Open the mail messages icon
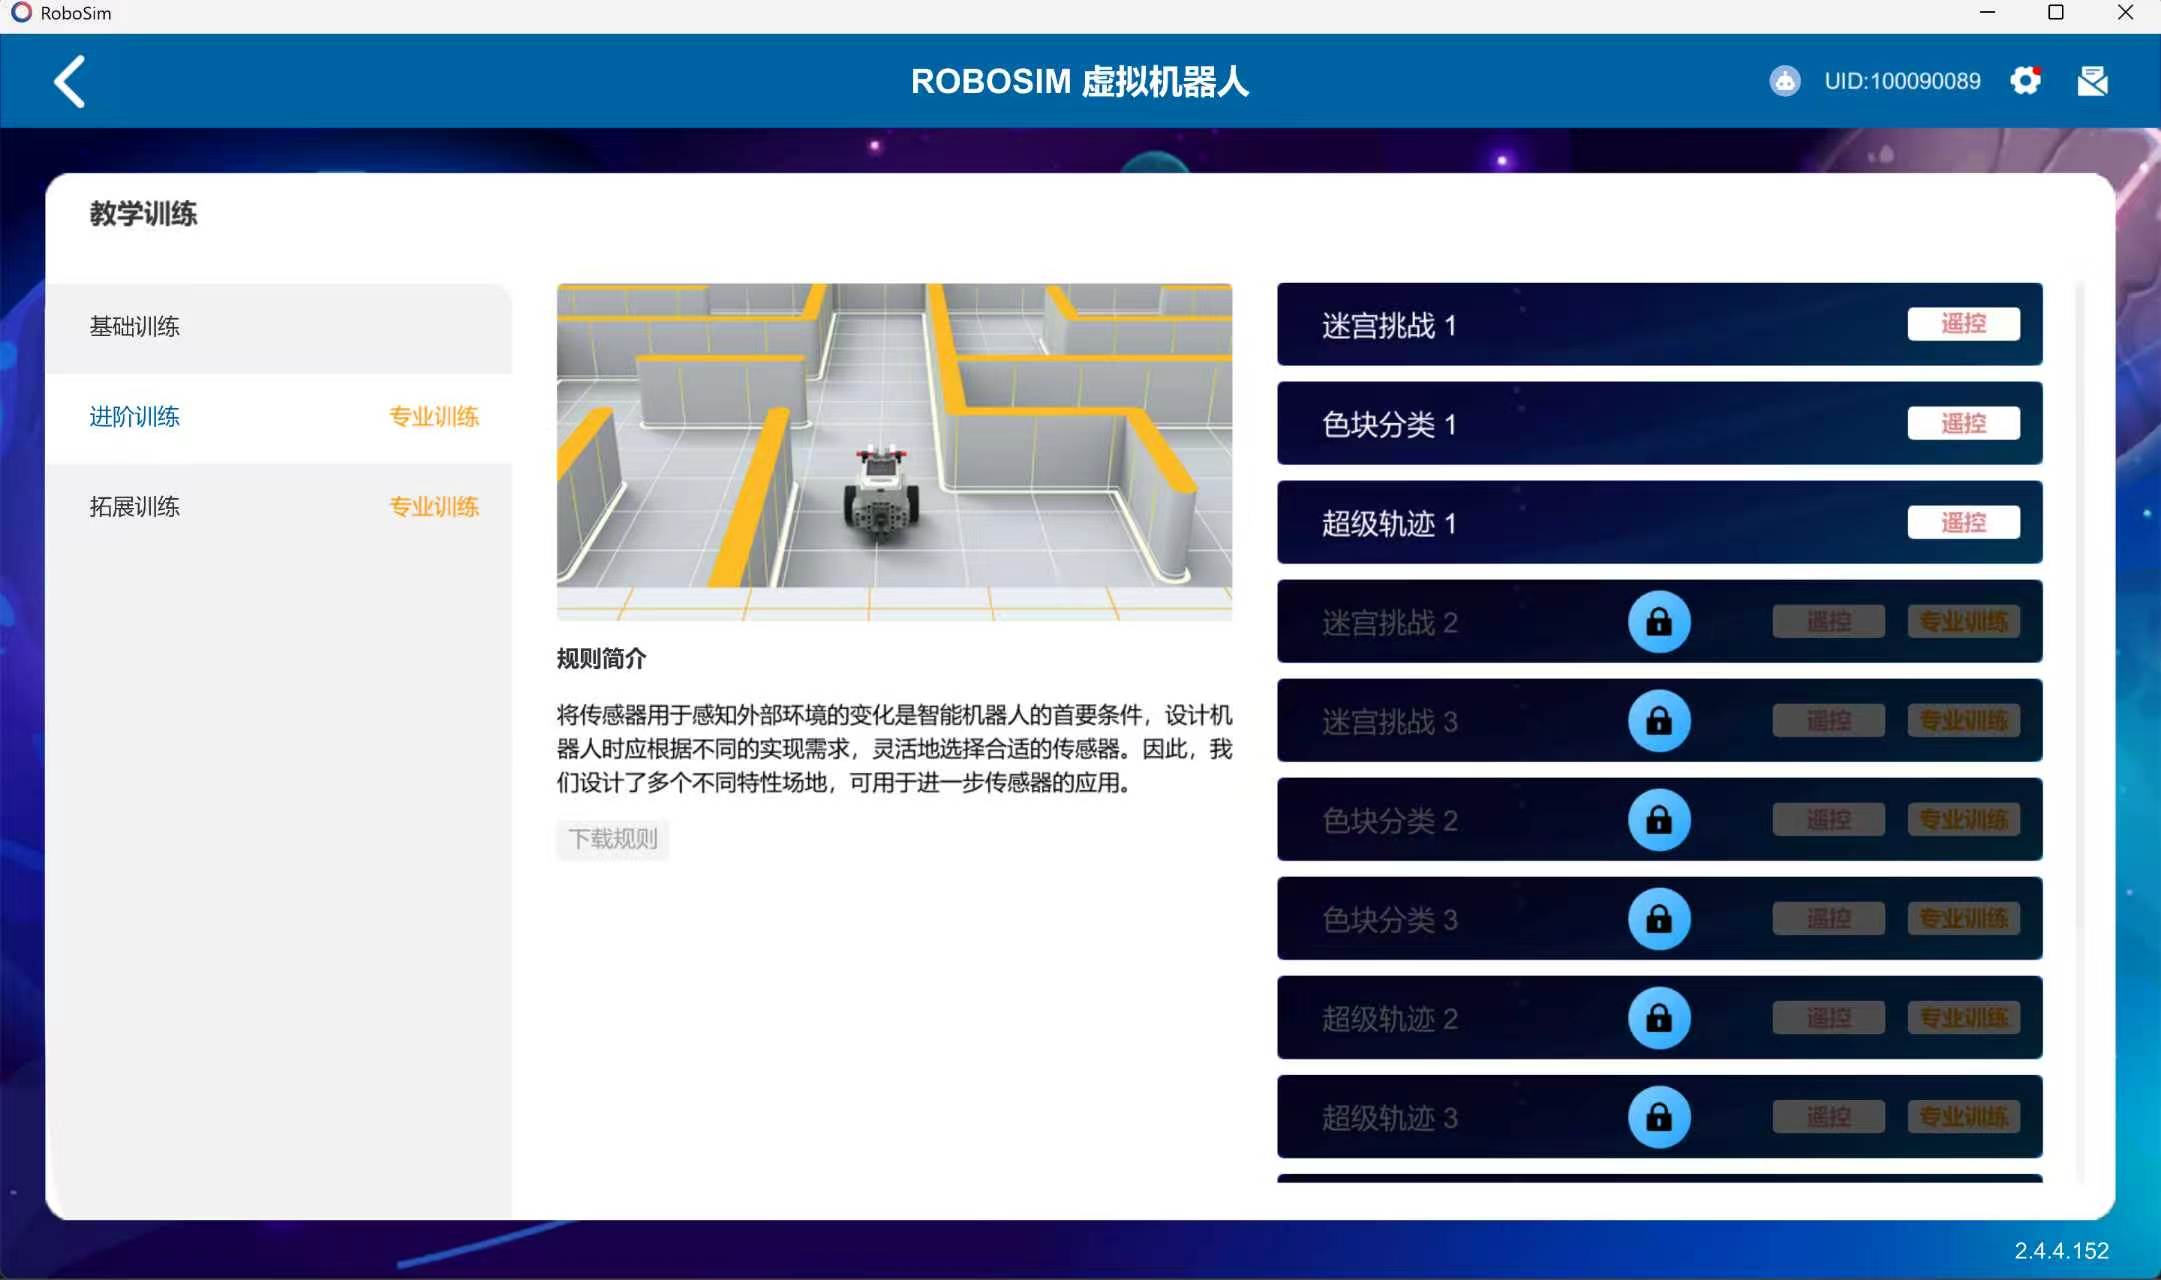Viewport: 2161px width, 1280px height. coord(2092,81)
